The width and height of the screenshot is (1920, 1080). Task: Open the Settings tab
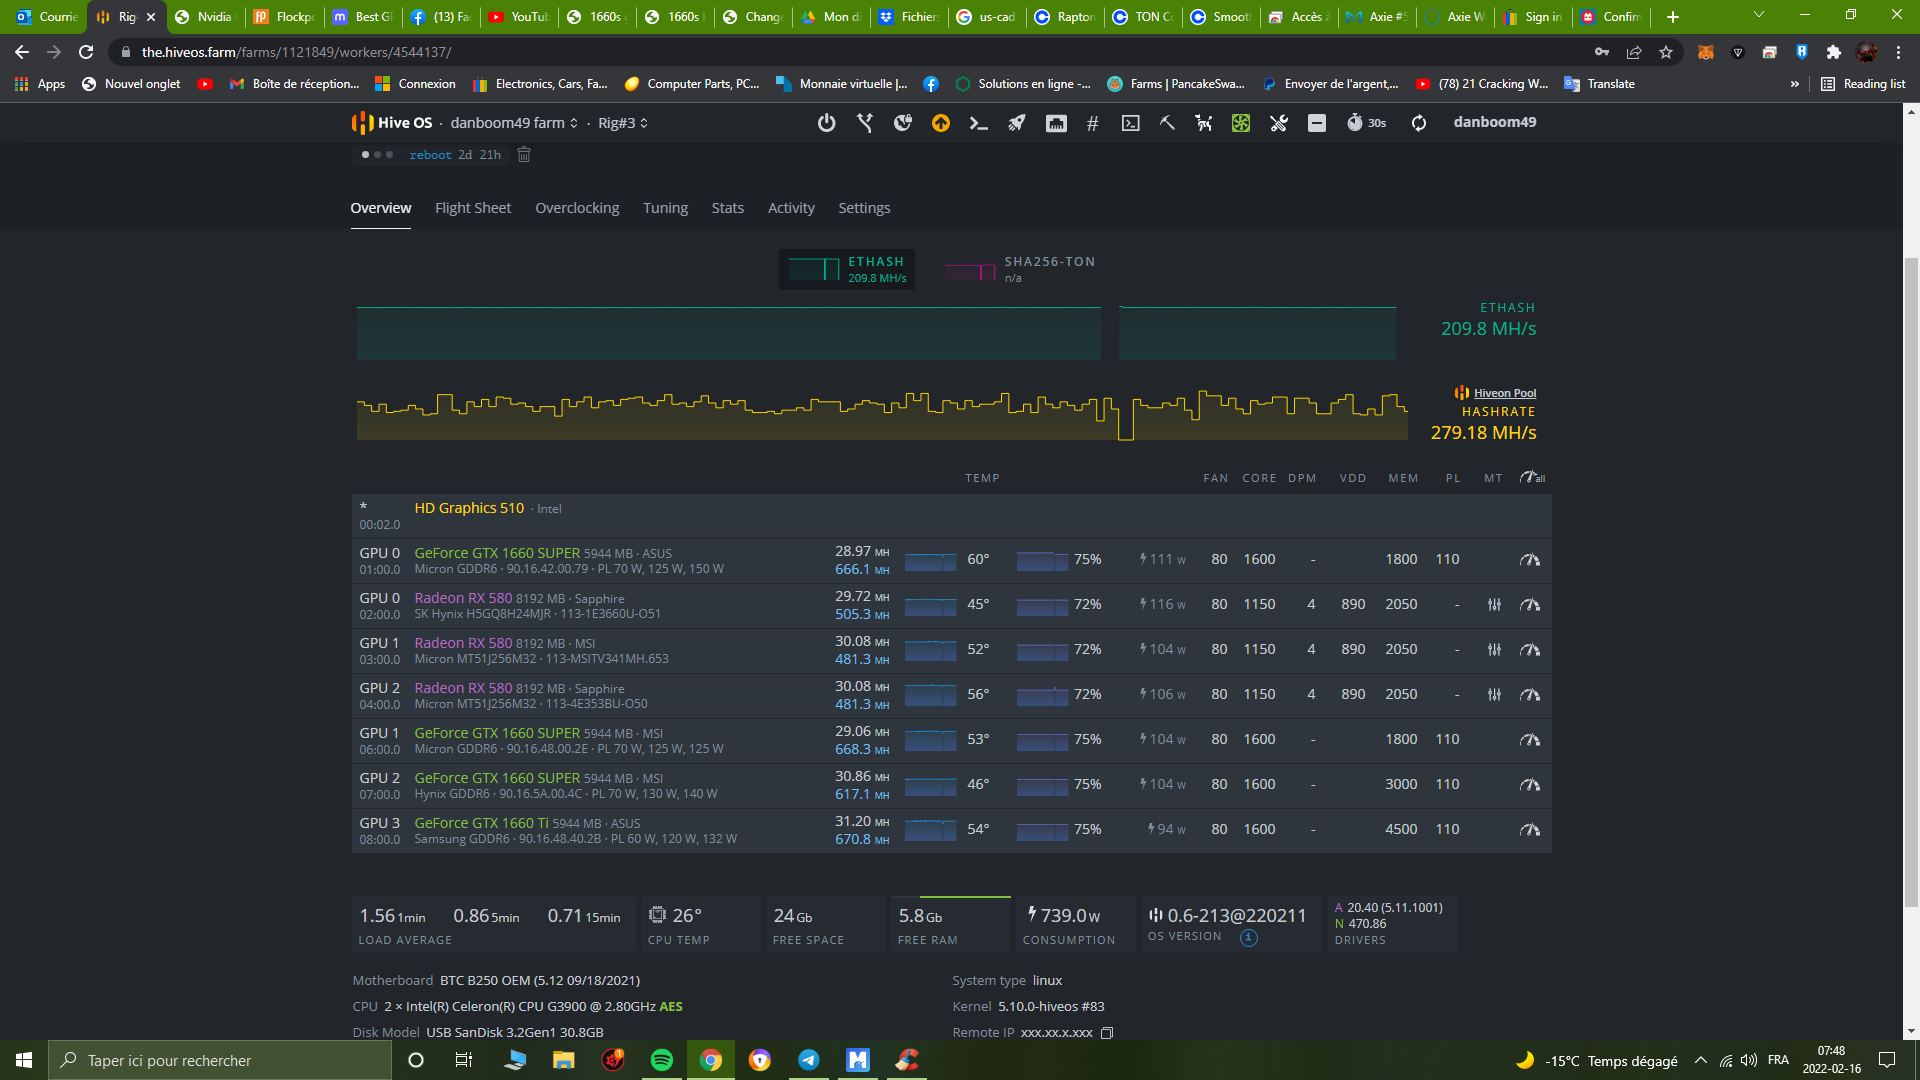(864, 208)
